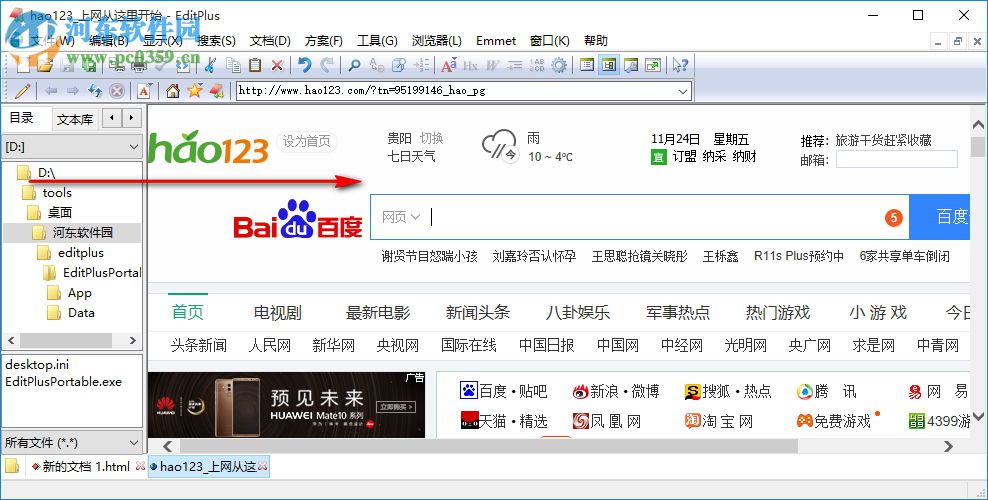Viewport: 988px width, 500px height.
Task: Open the Emmet menu
Action: pos(496,41)
